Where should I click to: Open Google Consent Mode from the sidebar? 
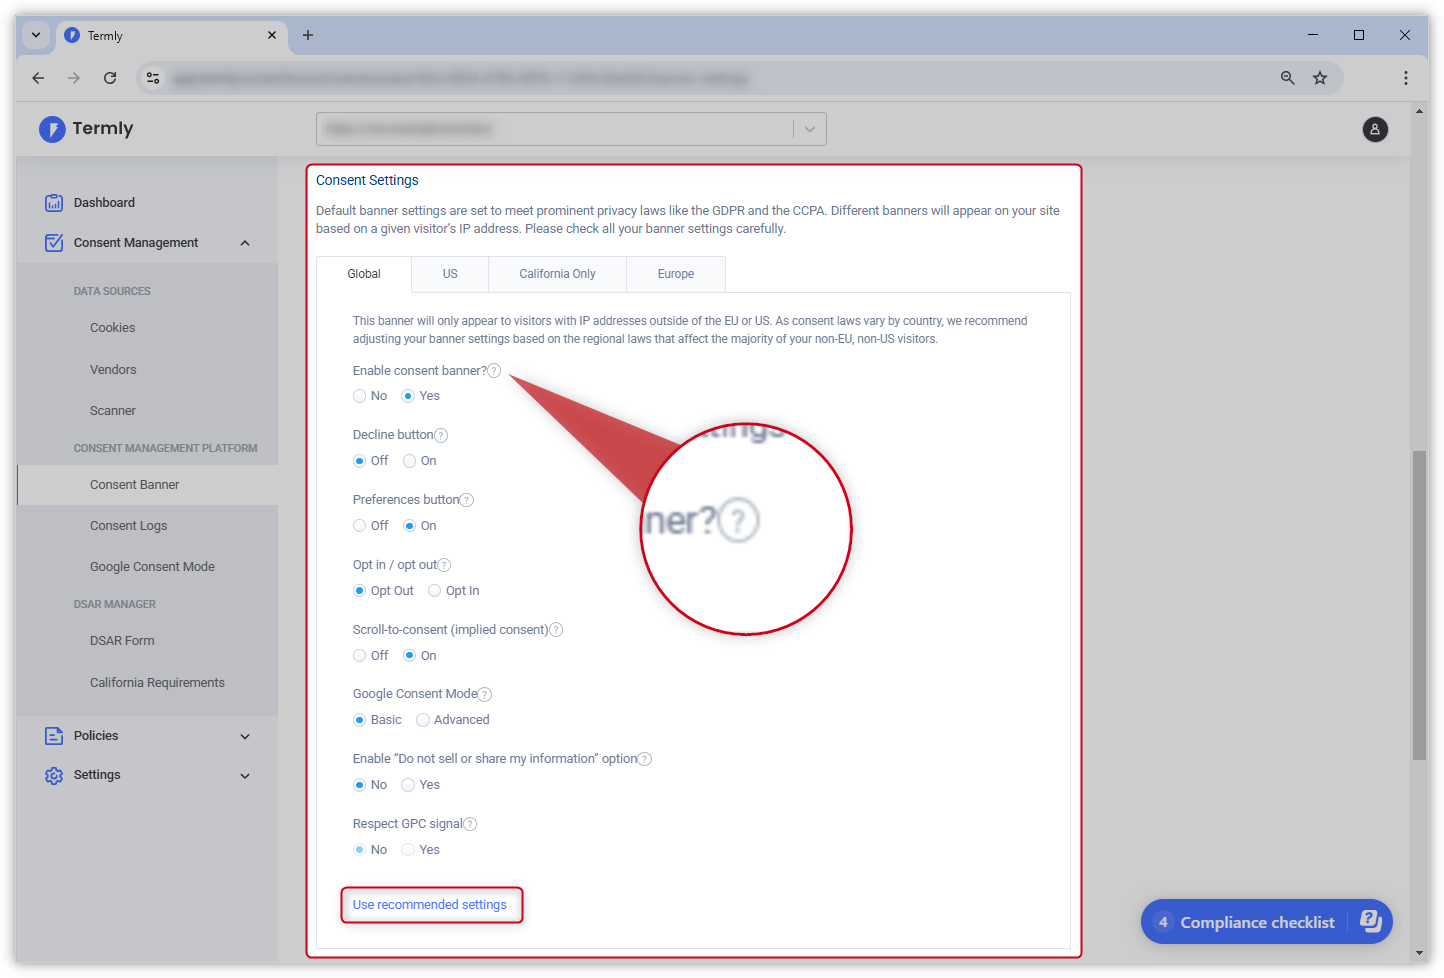pos(152,566)
